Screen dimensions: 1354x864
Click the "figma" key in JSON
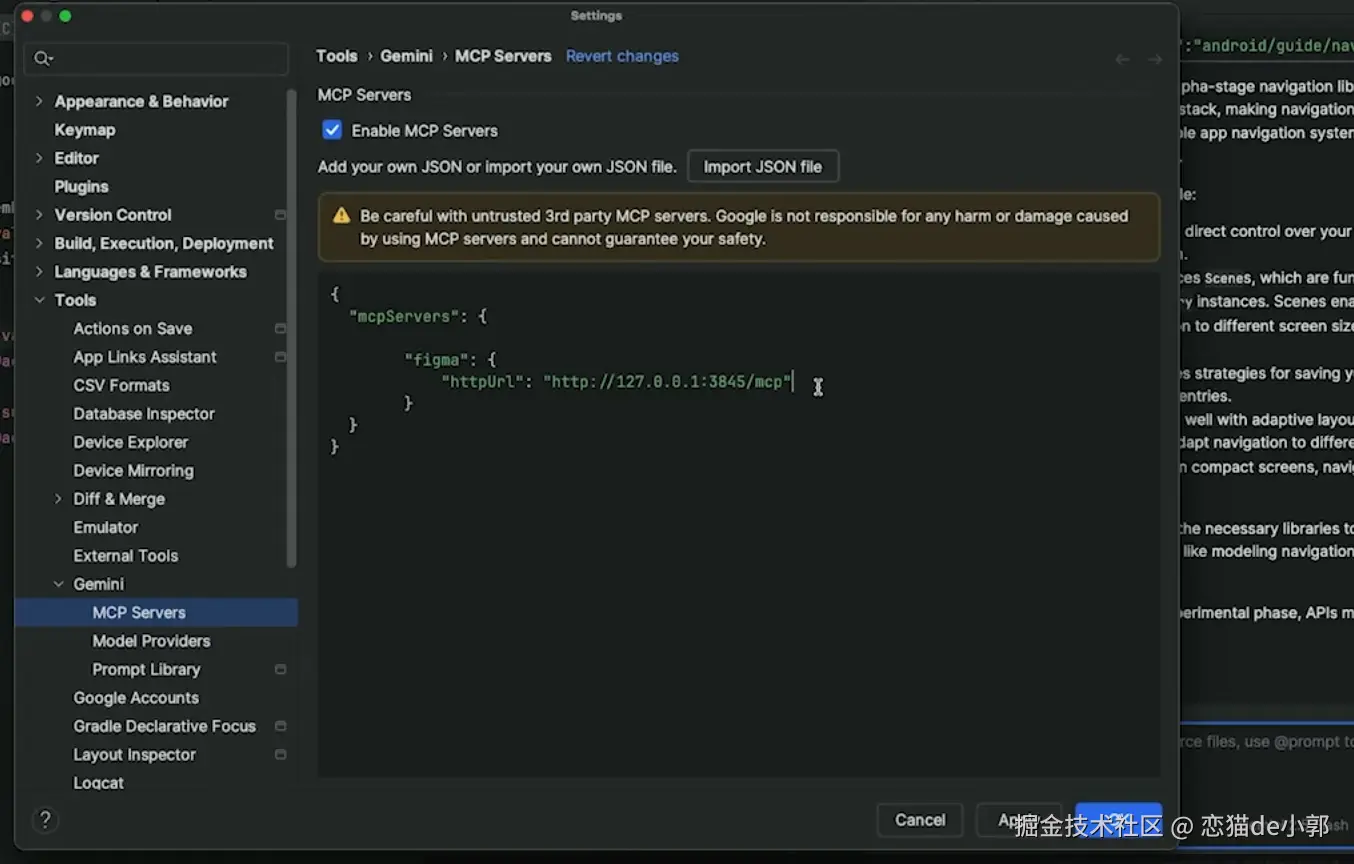[436, 359]
